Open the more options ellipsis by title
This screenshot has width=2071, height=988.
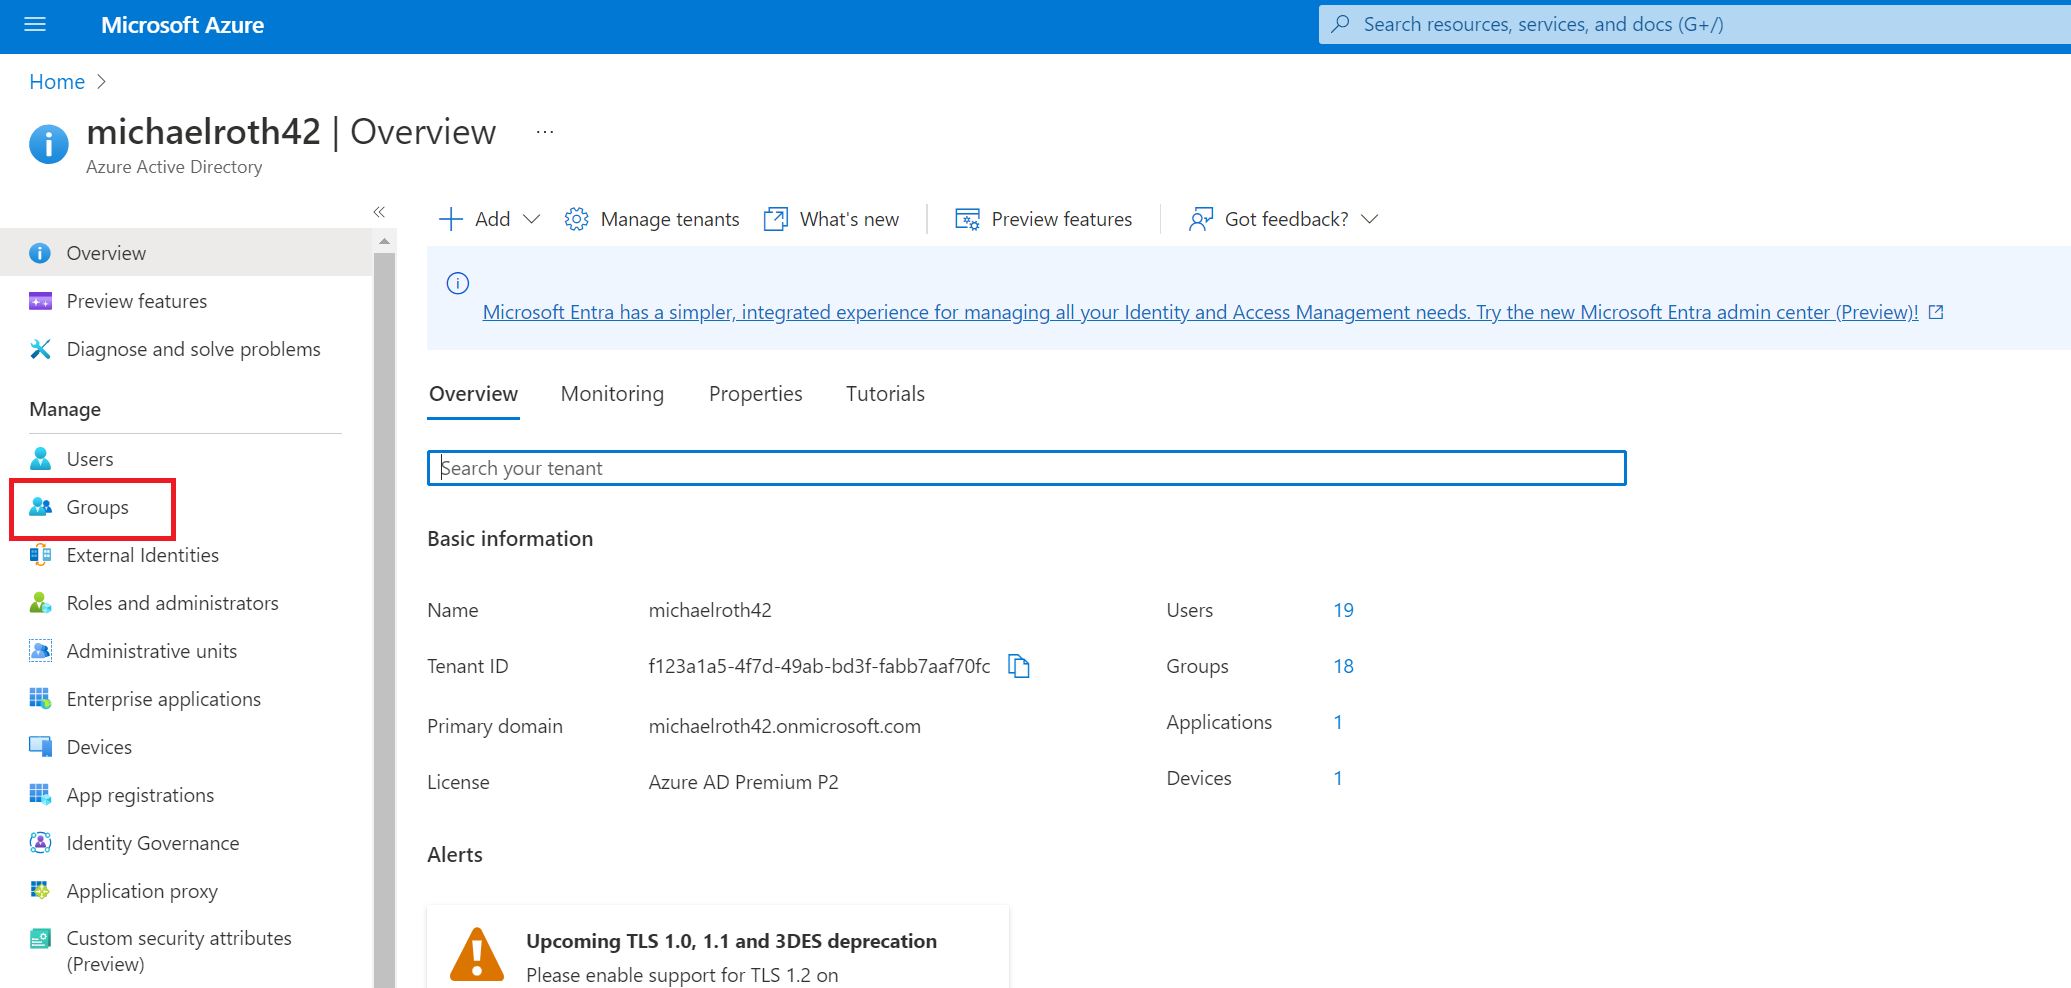(545, 132)
